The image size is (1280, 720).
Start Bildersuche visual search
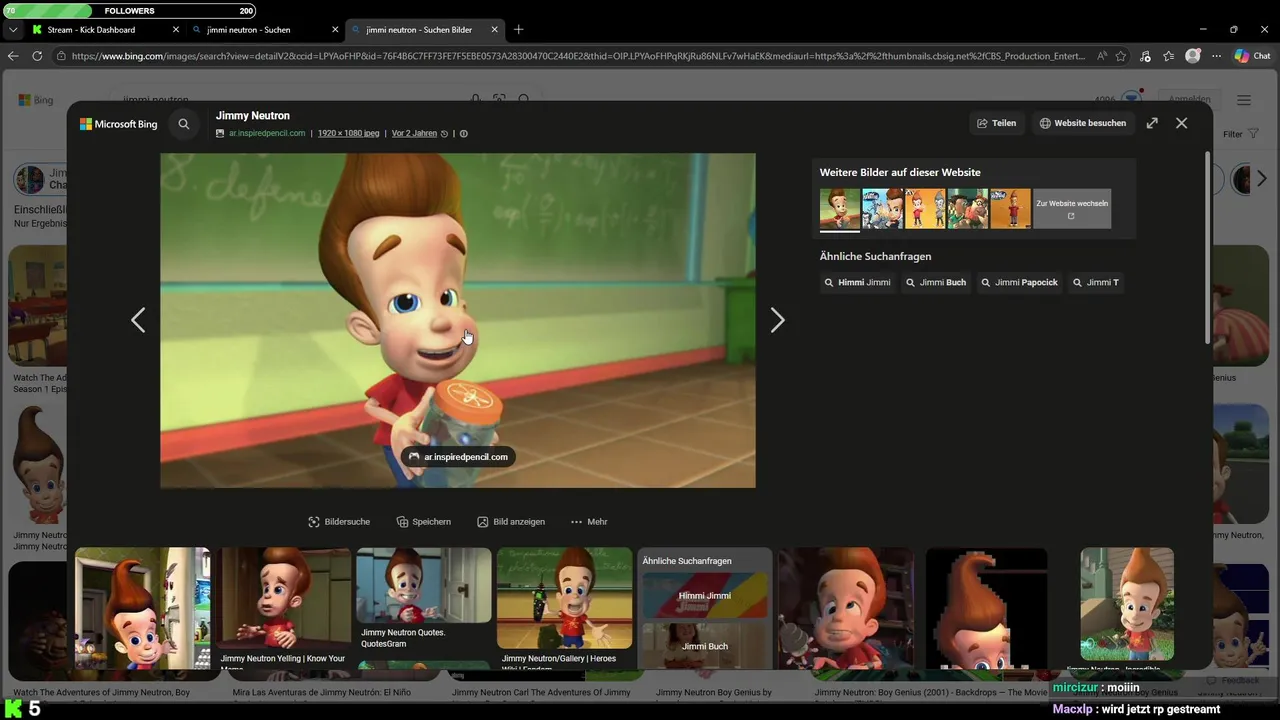(339, 522)
